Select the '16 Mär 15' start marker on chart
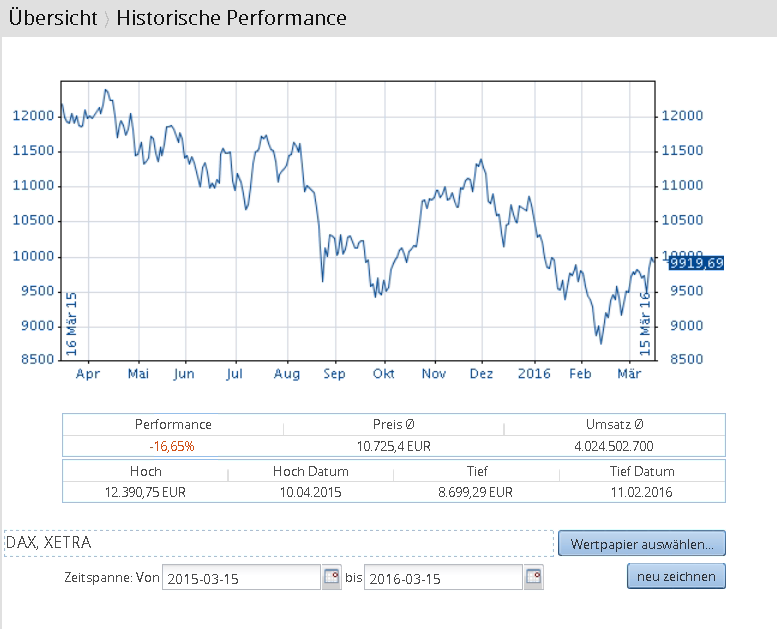The image size is (777, 629). (x=71, y=325)
